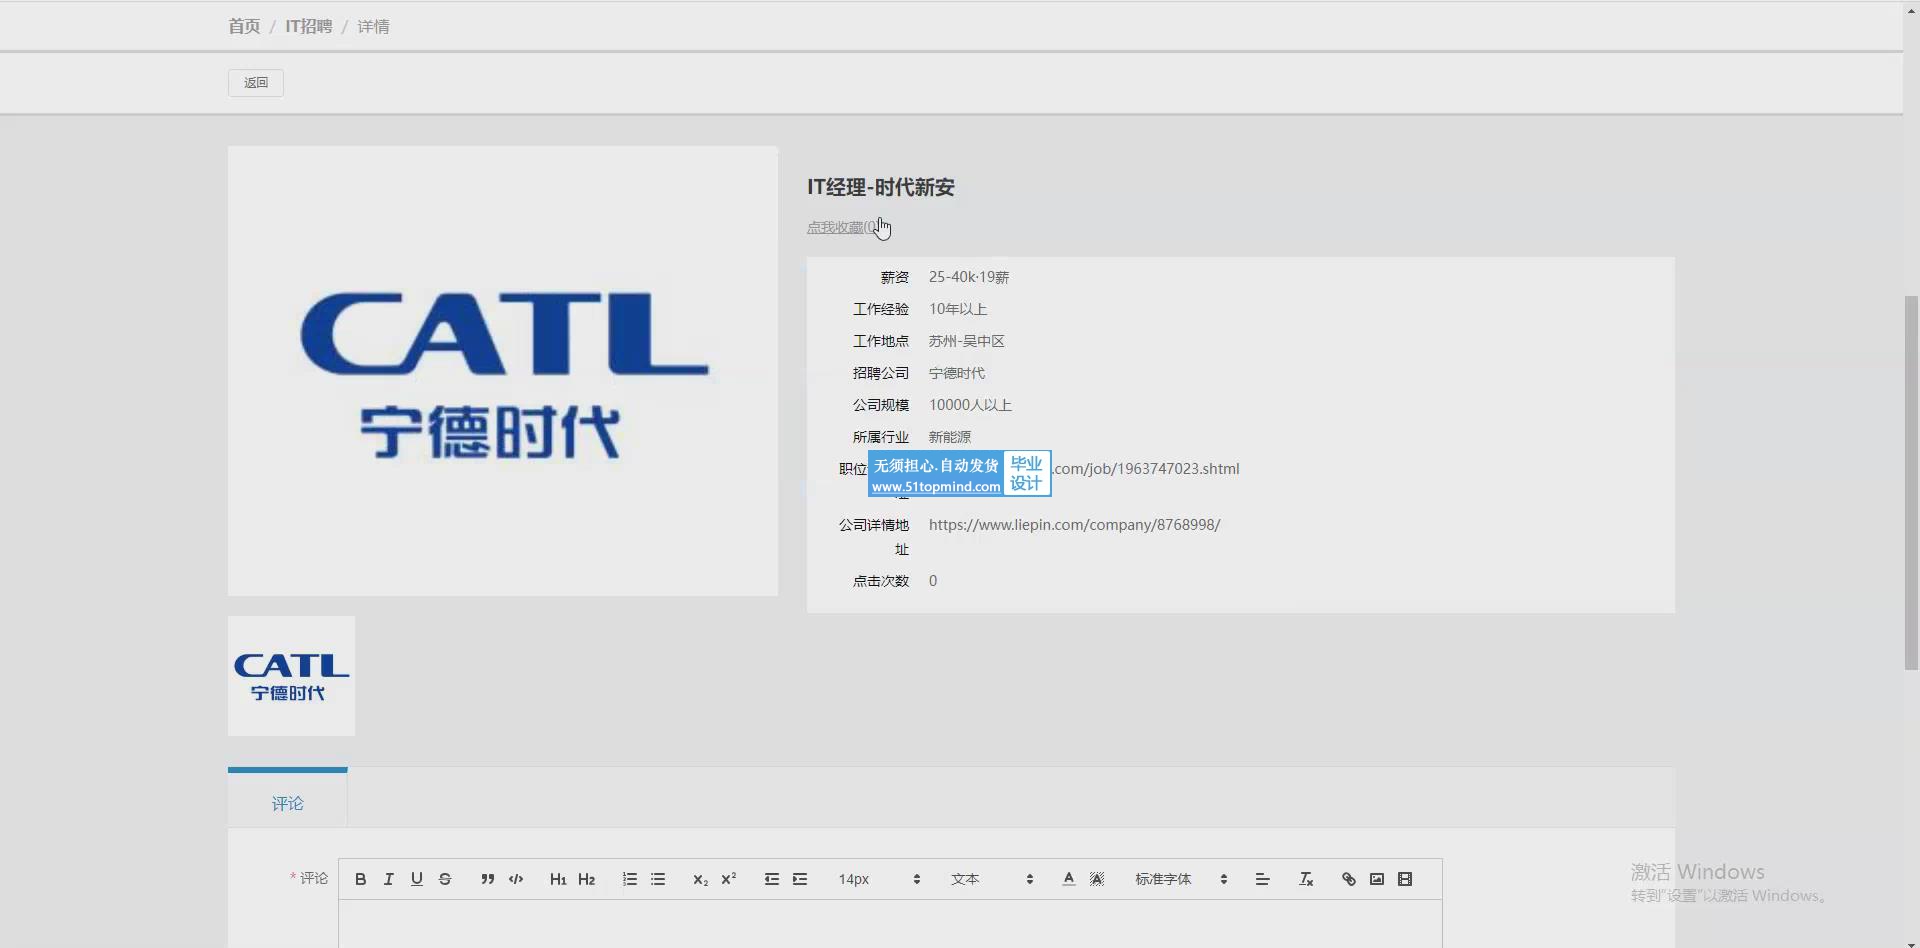This screenshot has width=1920, height=948.
Task: Clear text formatting
Action: 1306,879
